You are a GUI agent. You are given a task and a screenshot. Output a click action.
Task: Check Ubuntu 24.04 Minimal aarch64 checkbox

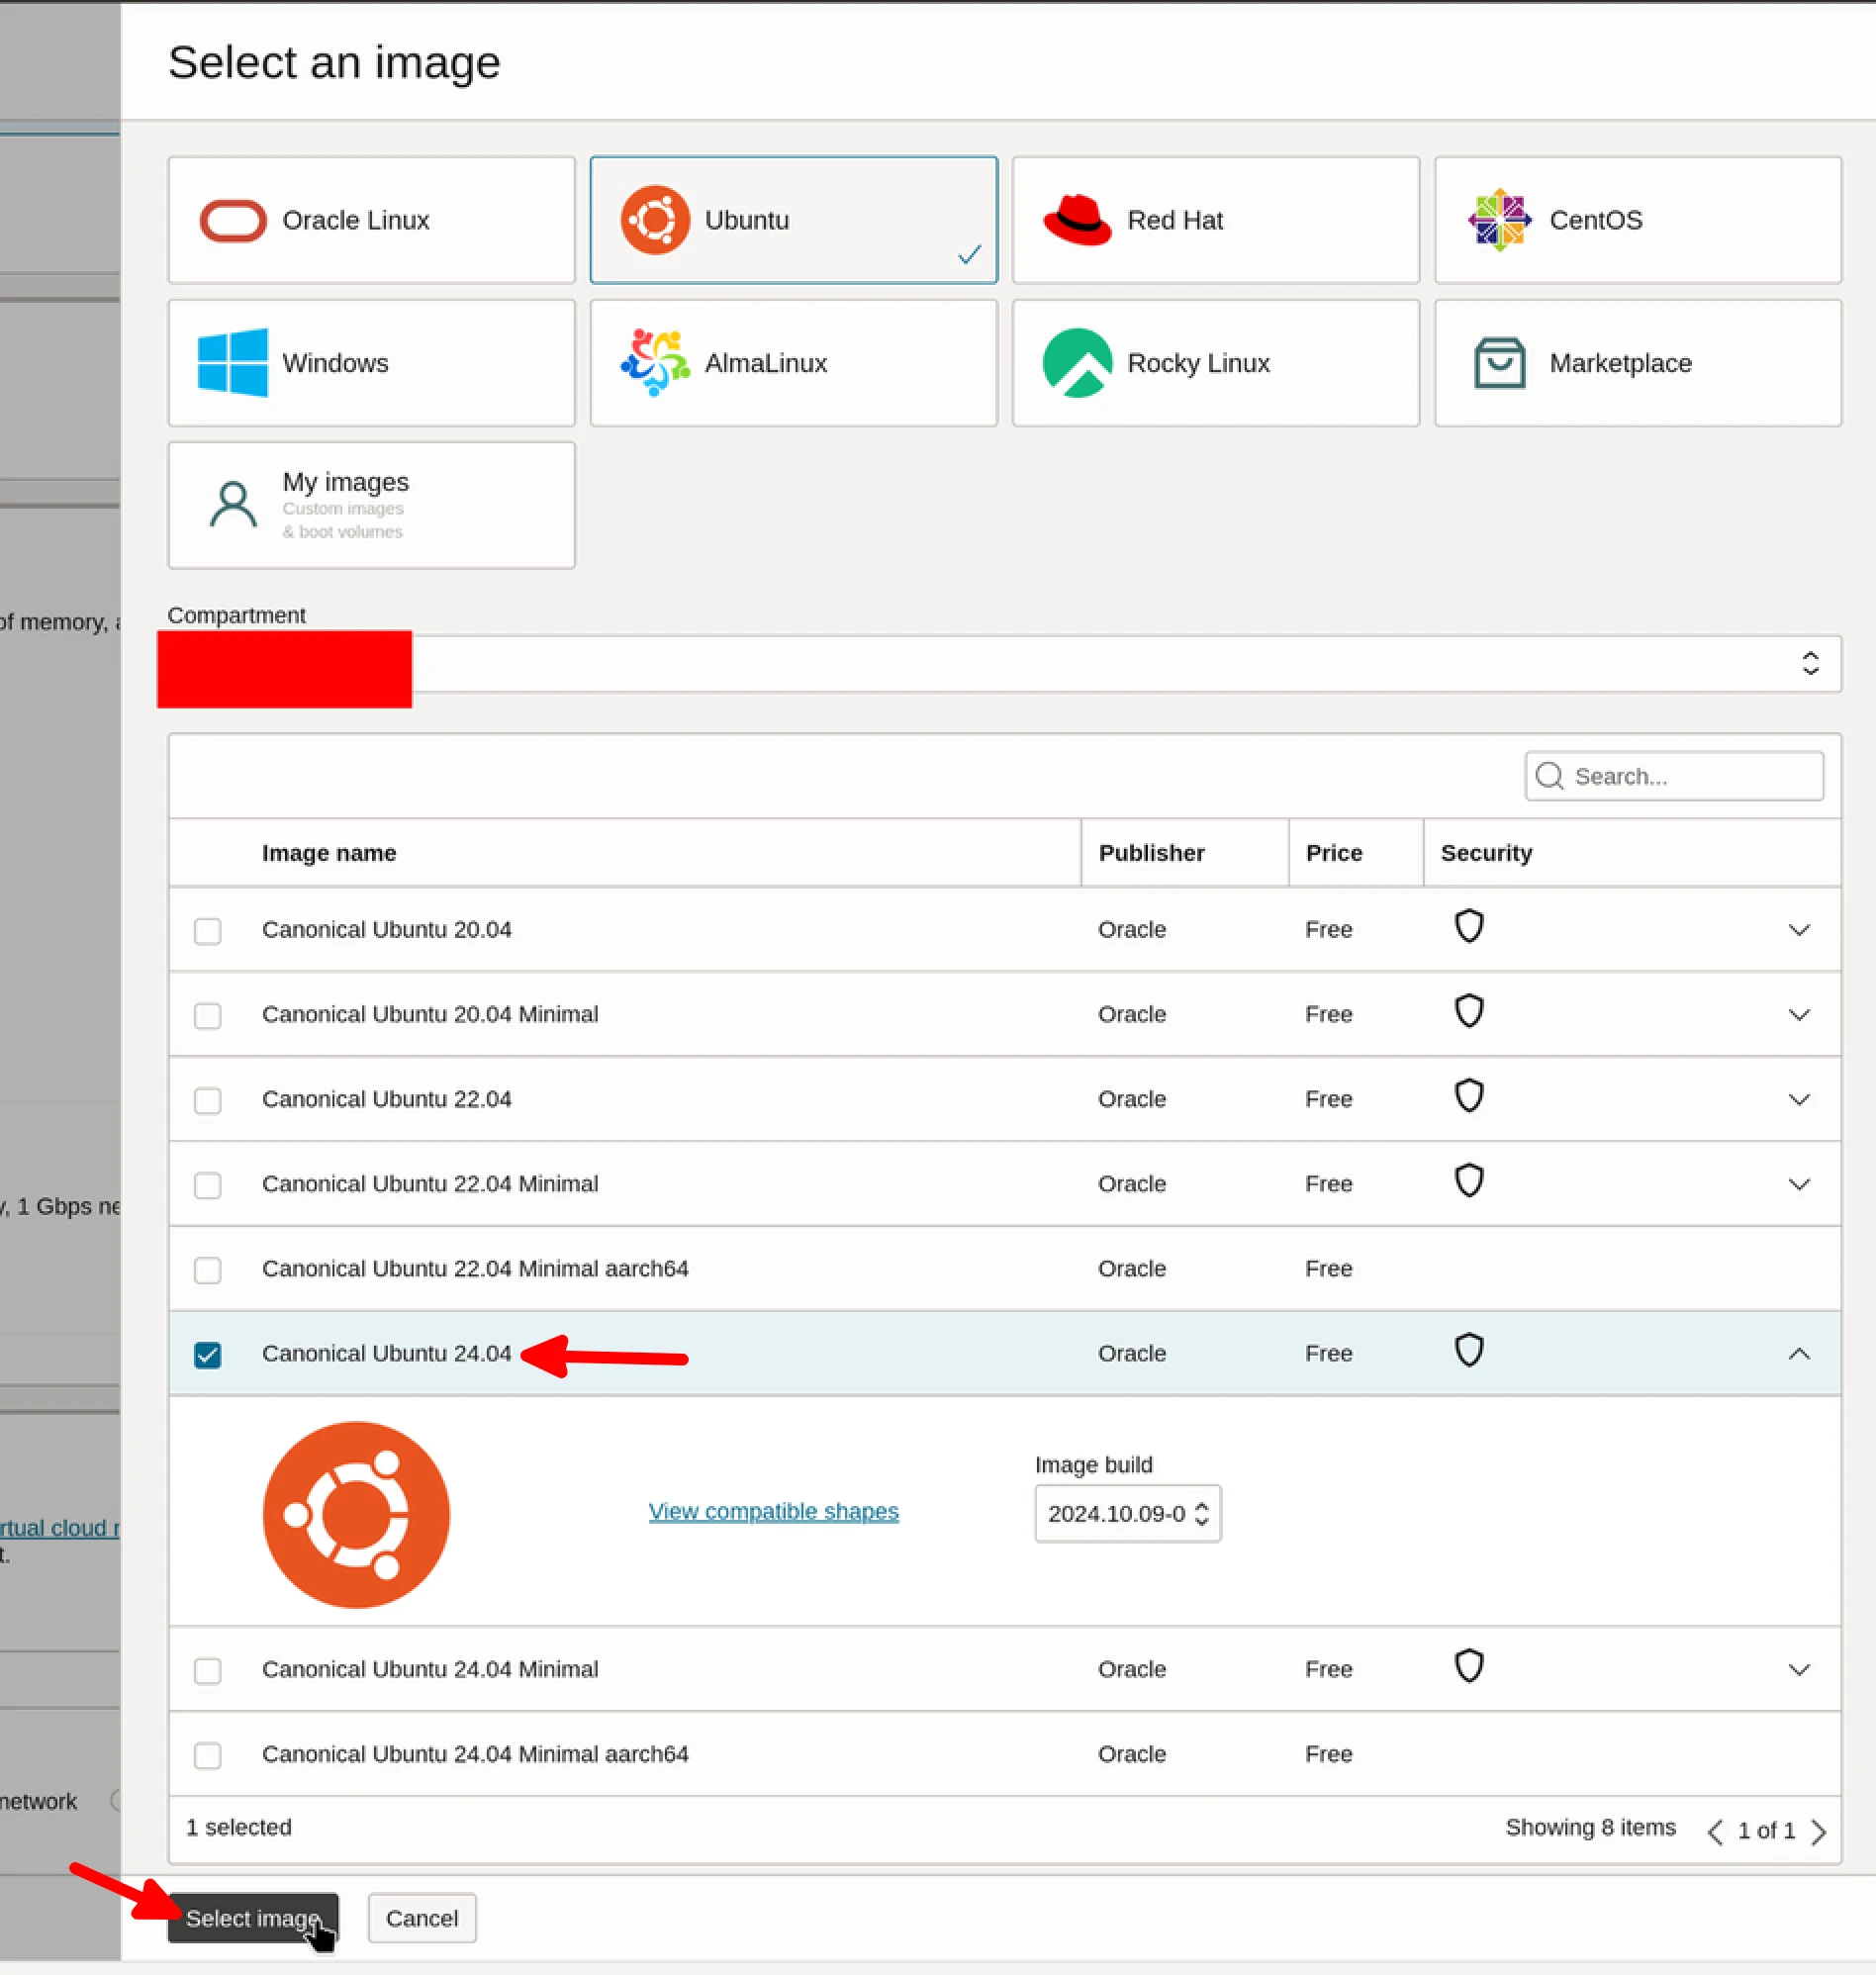[x=208, y=1756]
